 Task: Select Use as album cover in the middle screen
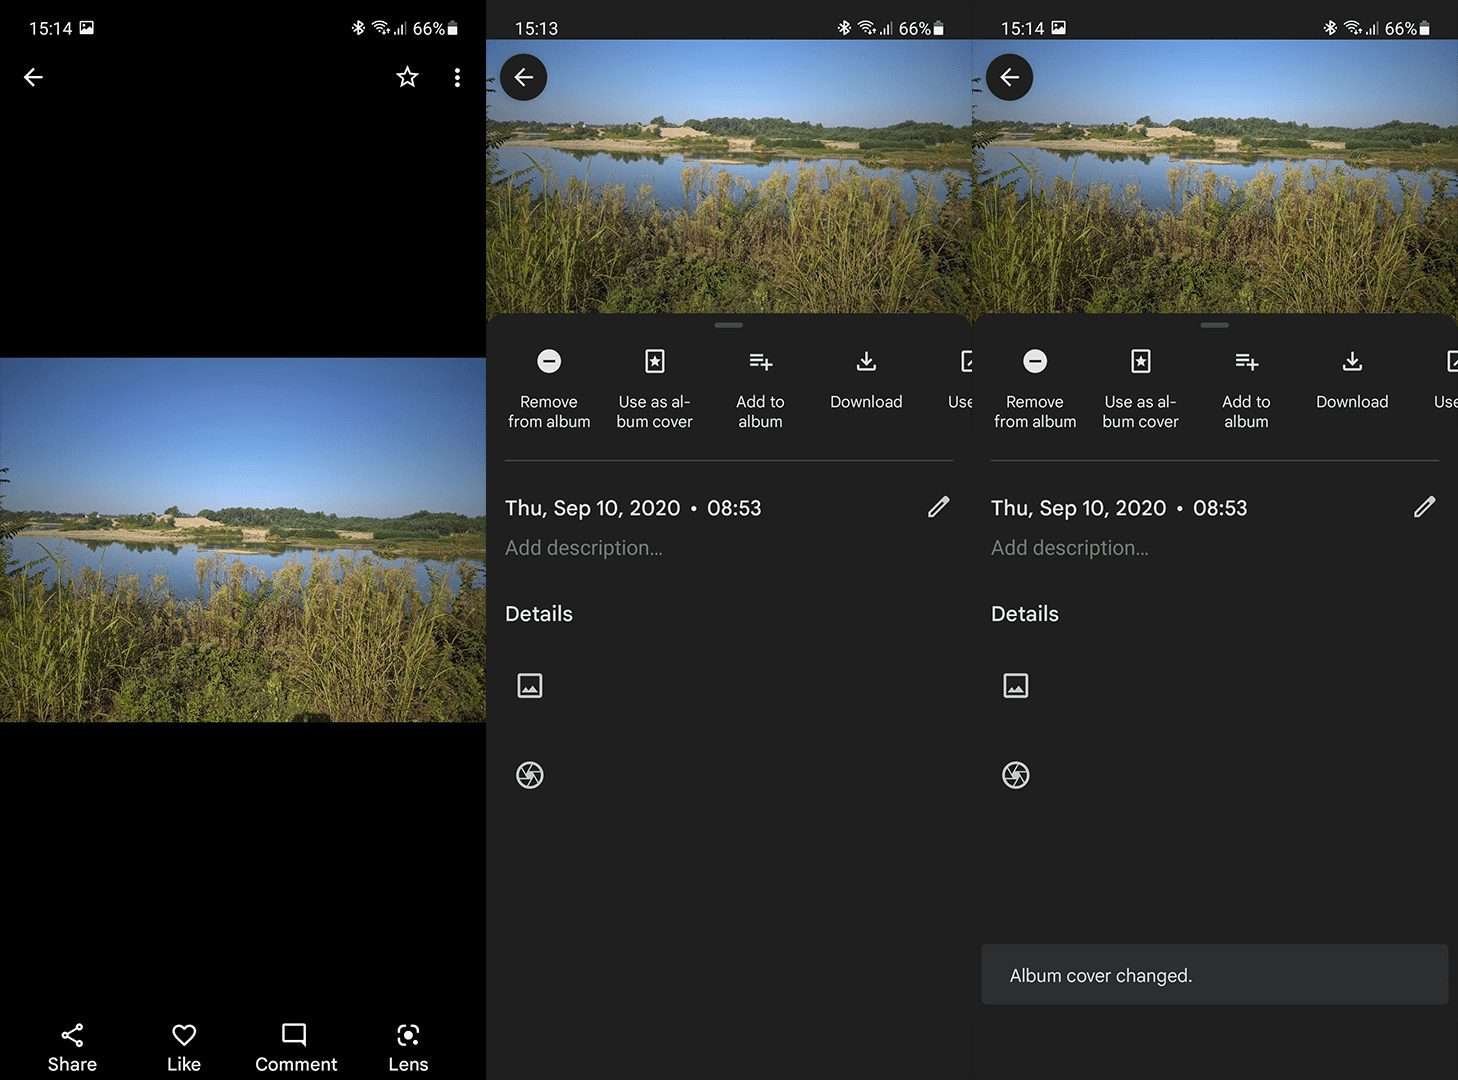[x=654, y=389]
